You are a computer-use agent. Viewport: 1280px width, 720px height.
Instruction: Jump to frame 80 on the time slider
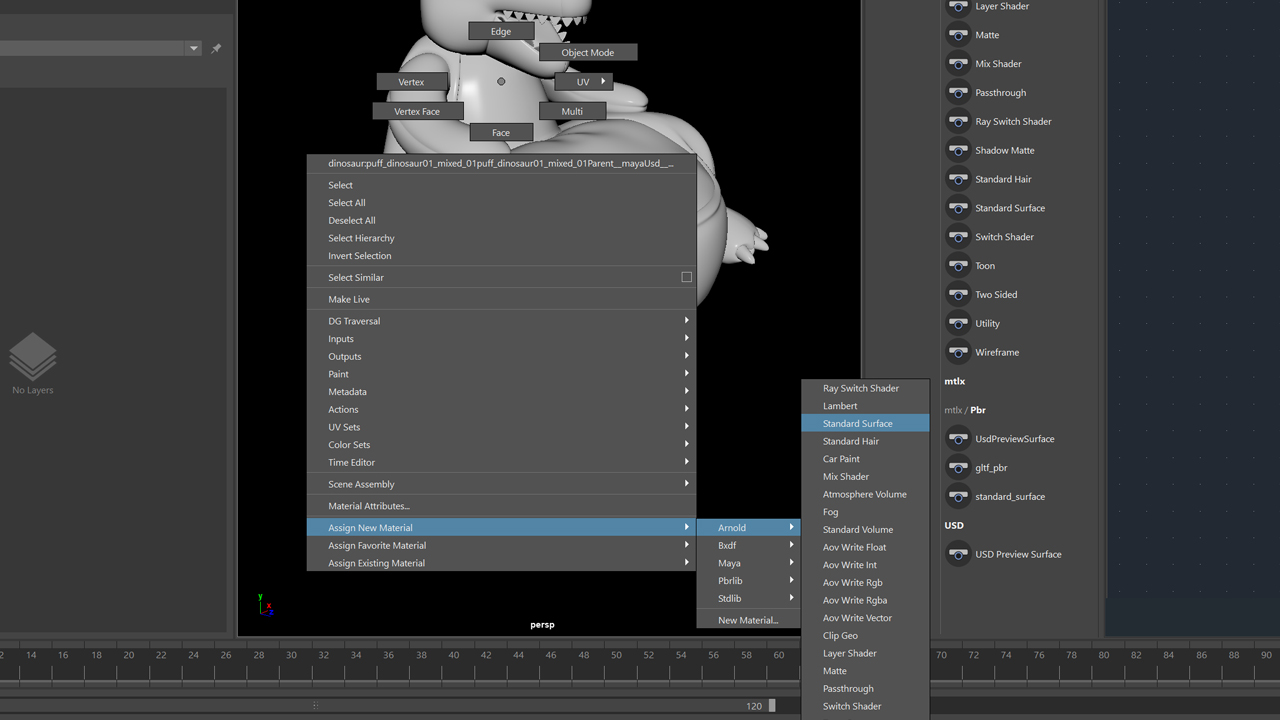[1104, 655]
